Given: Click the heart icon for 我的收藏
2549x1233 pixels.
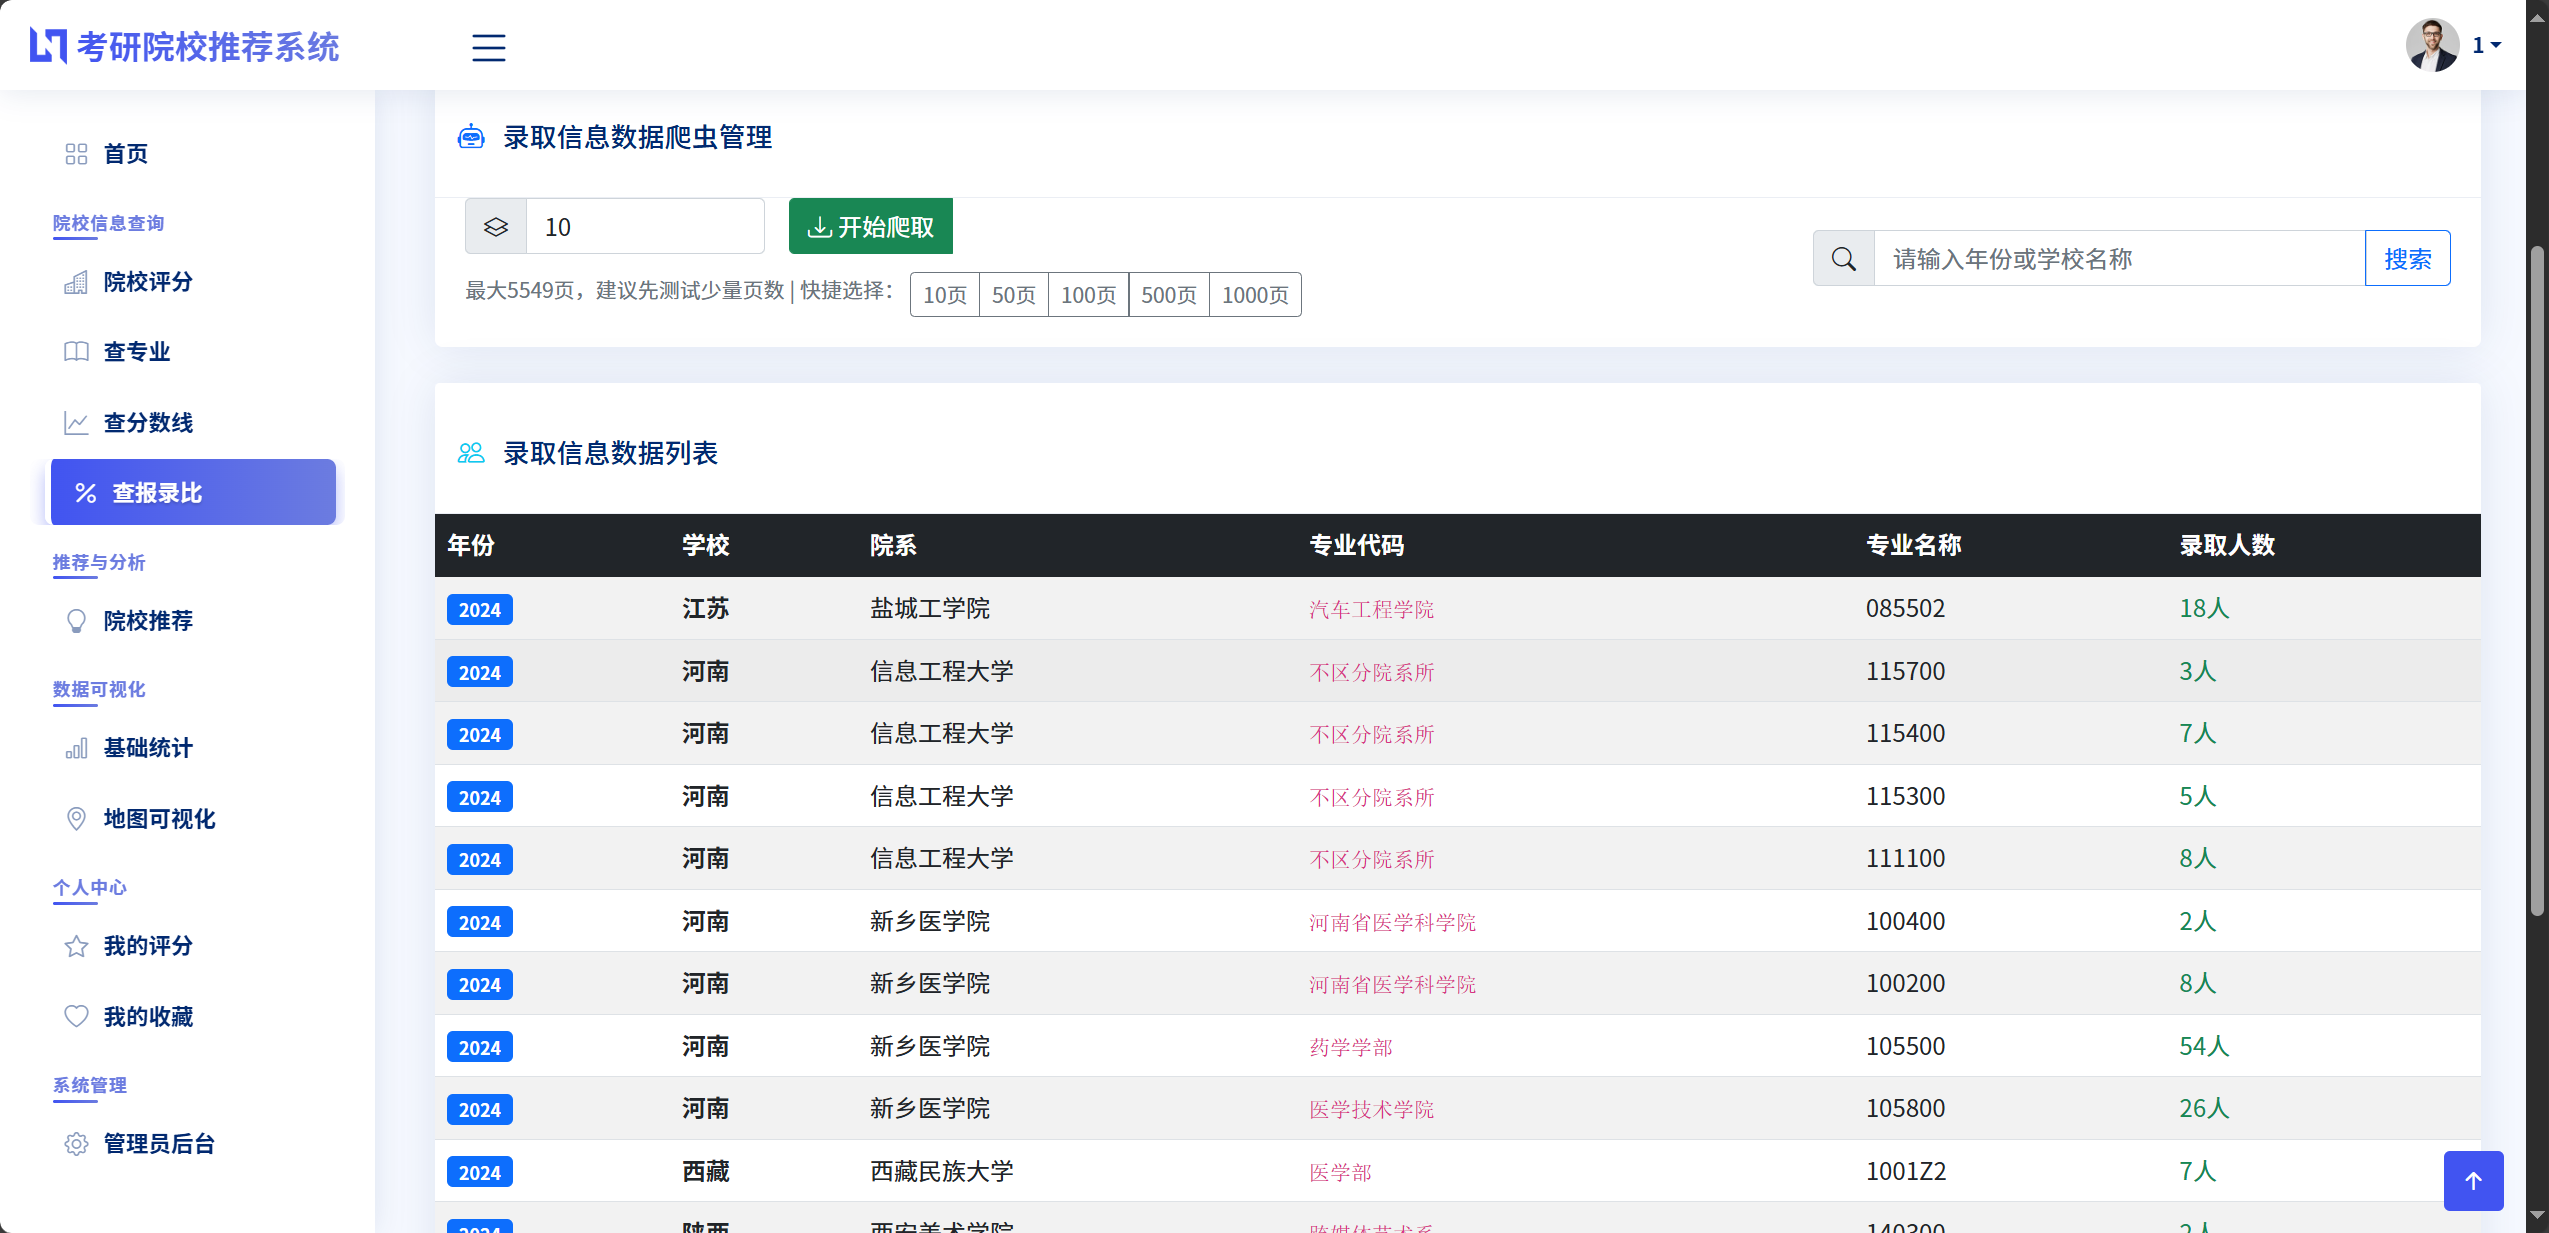Looking at the screenshot, I should 76,1017.
